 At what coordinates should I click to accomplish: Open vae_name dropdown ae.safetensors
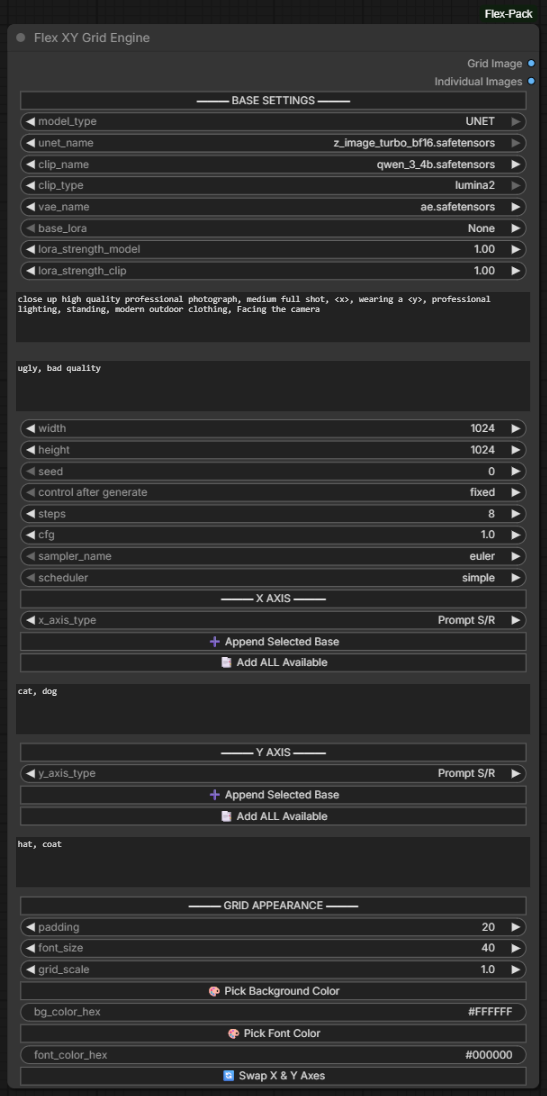coord(273,207)
